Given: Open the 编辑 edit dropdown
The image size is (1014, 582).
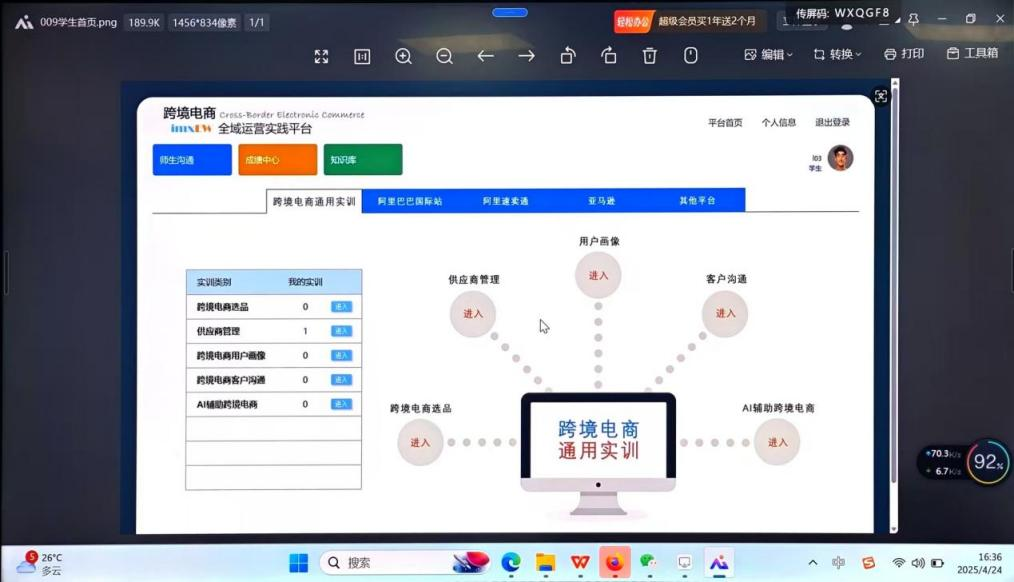Looking at the screenshot, I should (x=770, y=54).
